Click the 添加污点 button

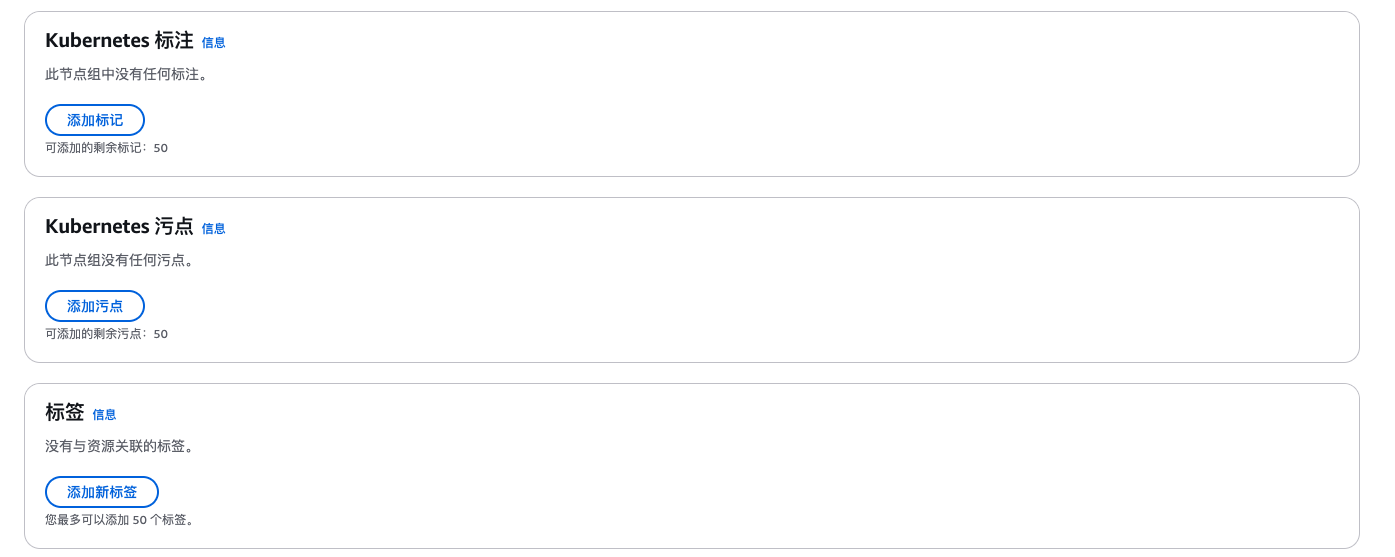pyautogui.click(x=95, y=306)
